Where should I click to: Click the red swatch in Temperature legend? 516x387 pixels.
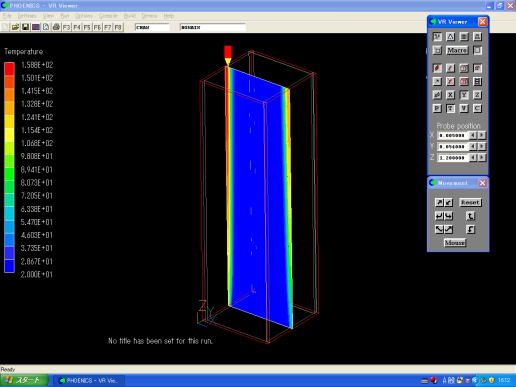(9, 69)
